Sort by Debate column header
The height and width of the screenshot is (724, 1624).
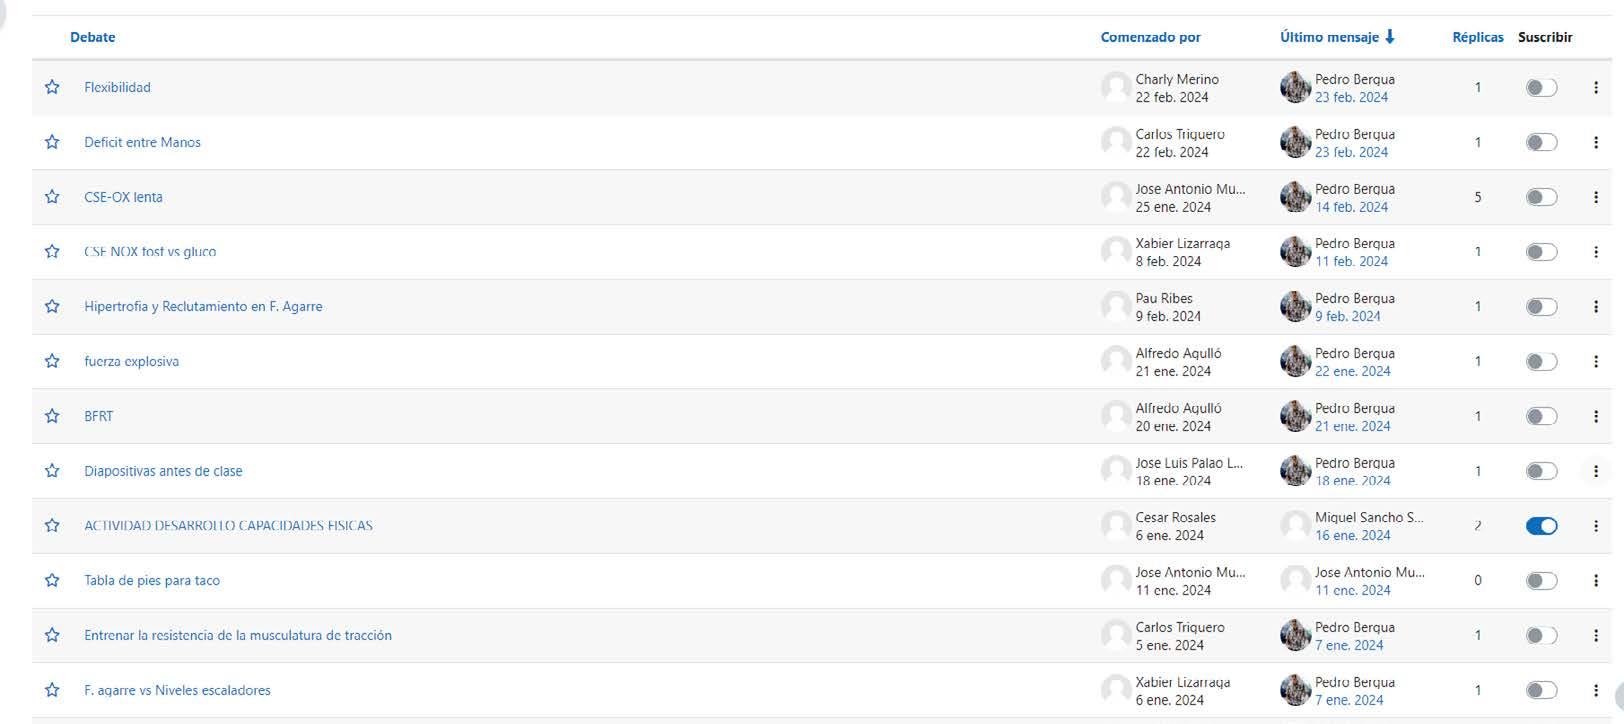click(92, 37)
